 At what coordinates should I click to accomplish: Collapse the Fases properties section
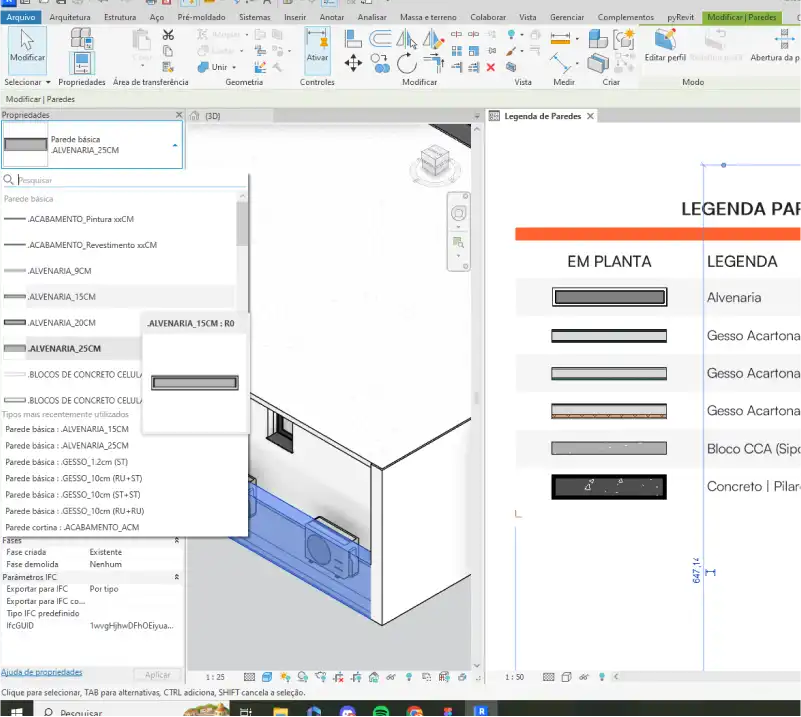click(177, 540)
